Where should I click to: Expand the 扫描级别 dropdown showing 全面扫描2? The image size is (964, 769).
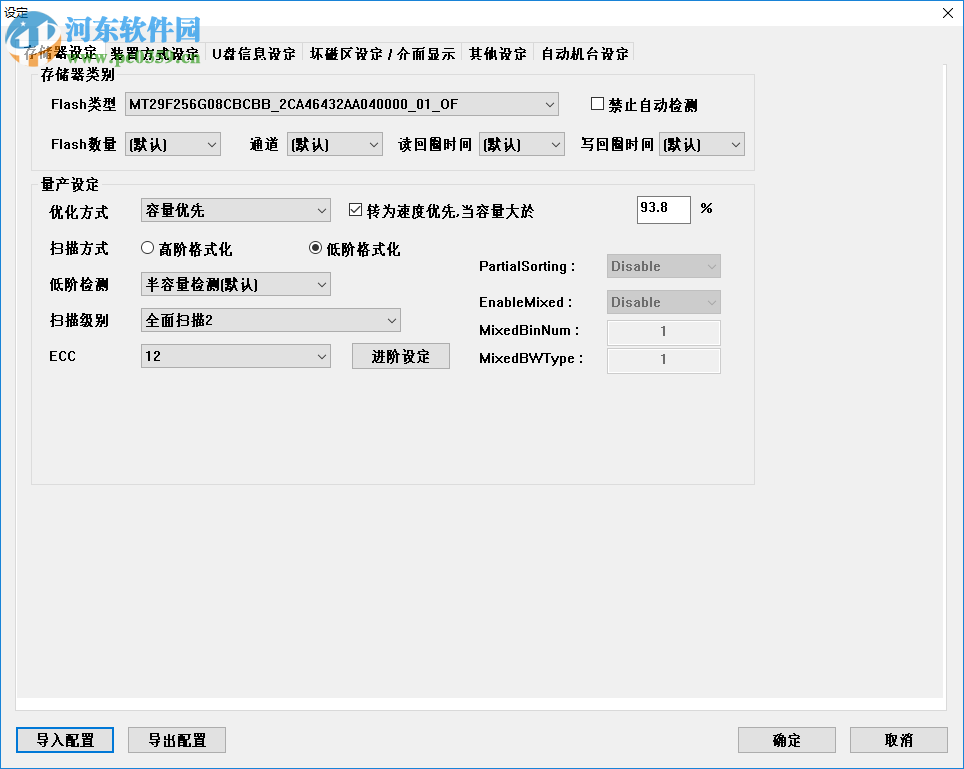[392, 319]
